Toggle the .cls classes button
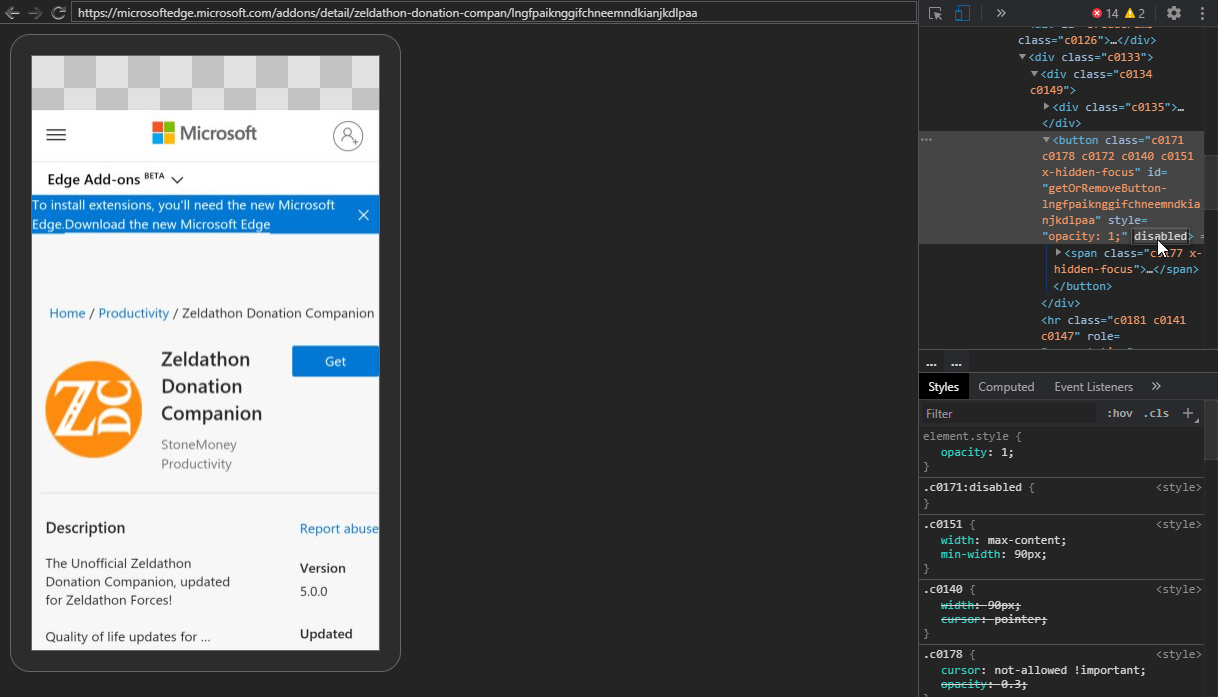 coord(1156,413)
